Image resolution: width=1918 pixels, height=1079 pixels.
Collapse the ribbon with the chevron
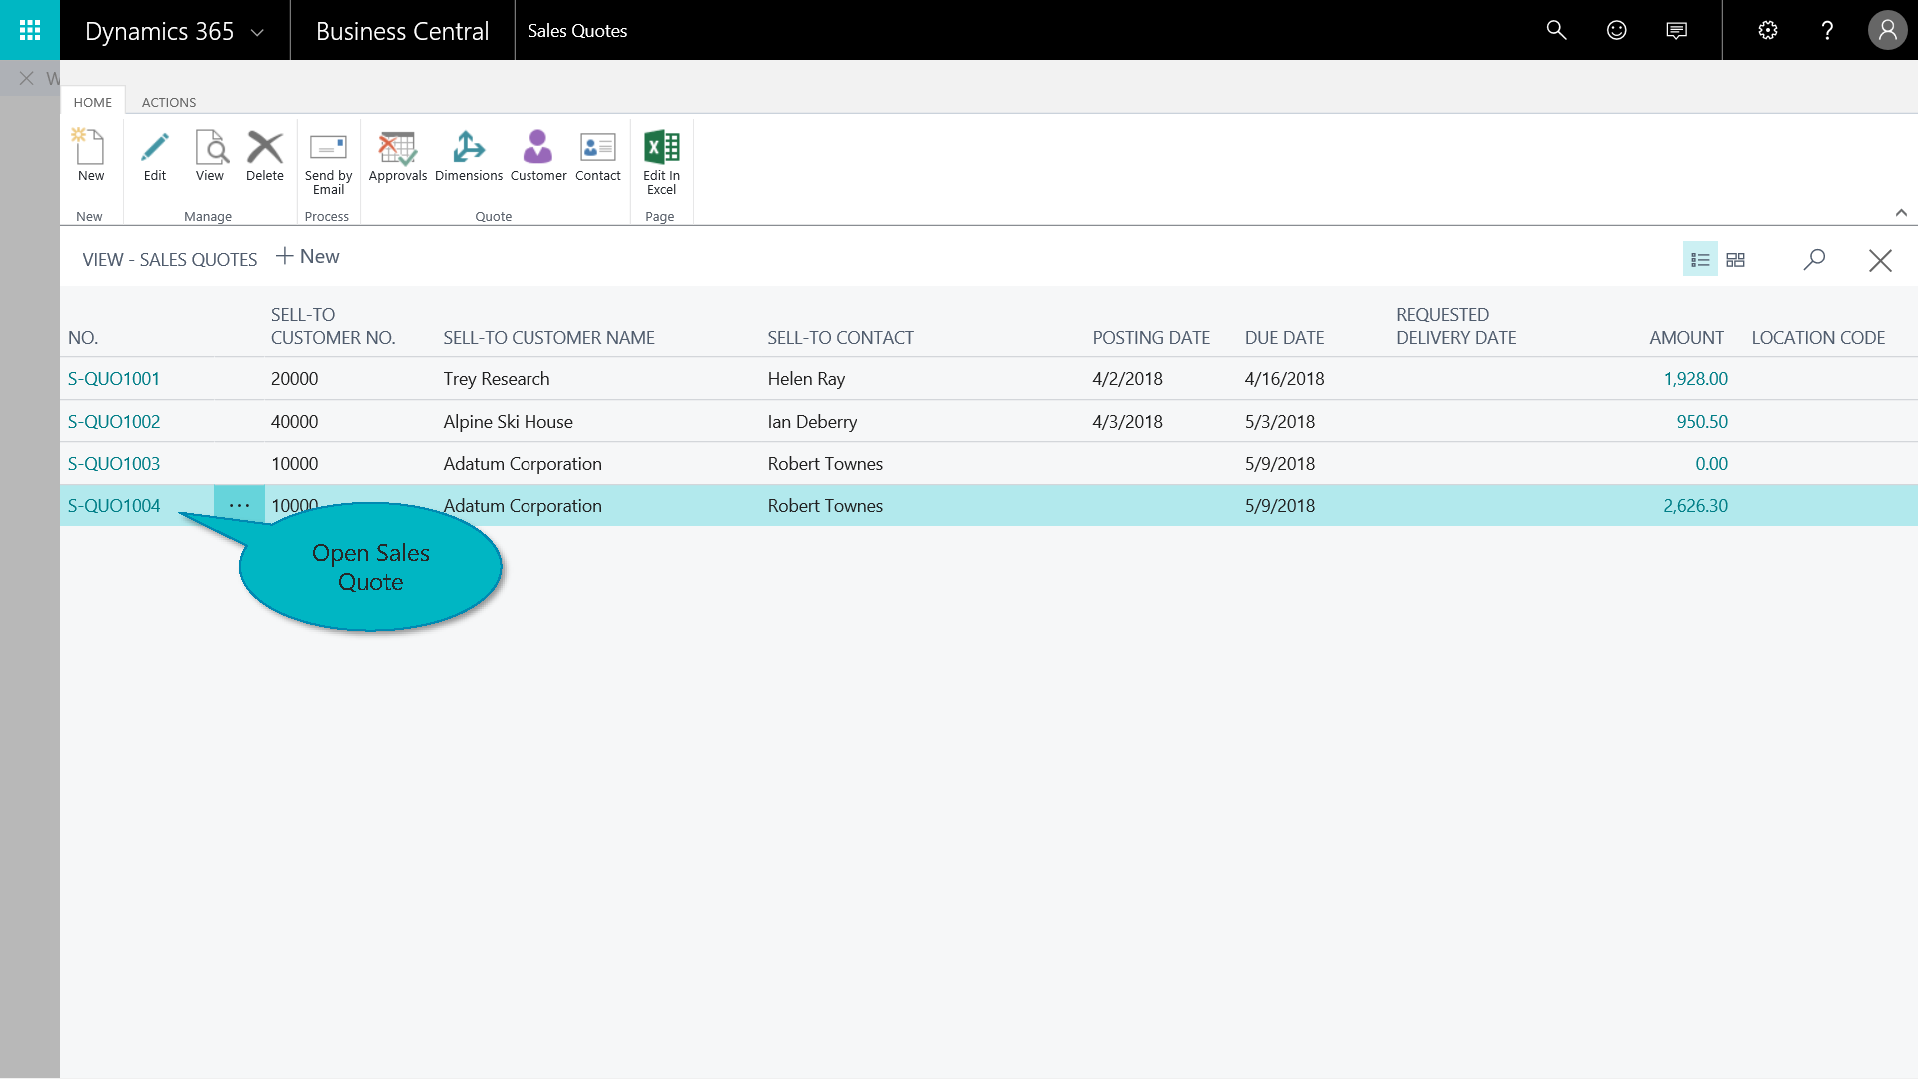(x=1901, y=213)
